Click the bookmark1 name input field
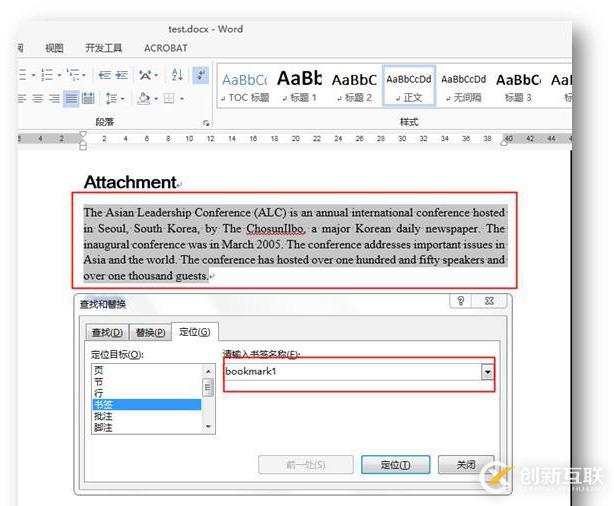 point(353,372)
